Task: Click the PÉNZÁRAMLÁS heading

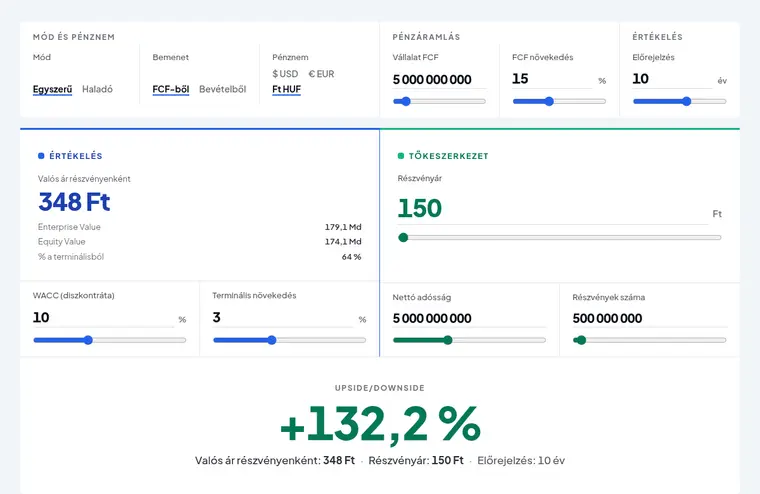Action: [x=427, y=37]
